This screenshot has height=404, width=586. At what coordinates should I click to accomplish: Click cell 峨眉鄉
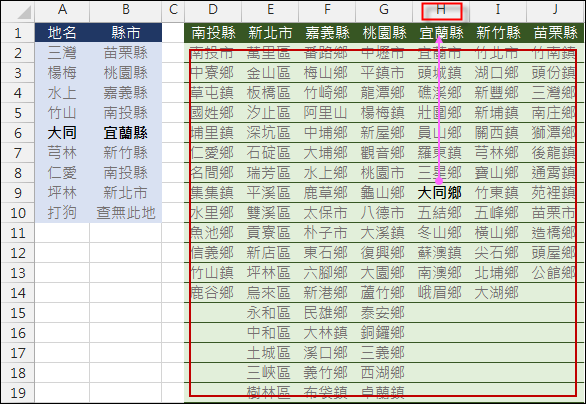click(x=441, y=293)
